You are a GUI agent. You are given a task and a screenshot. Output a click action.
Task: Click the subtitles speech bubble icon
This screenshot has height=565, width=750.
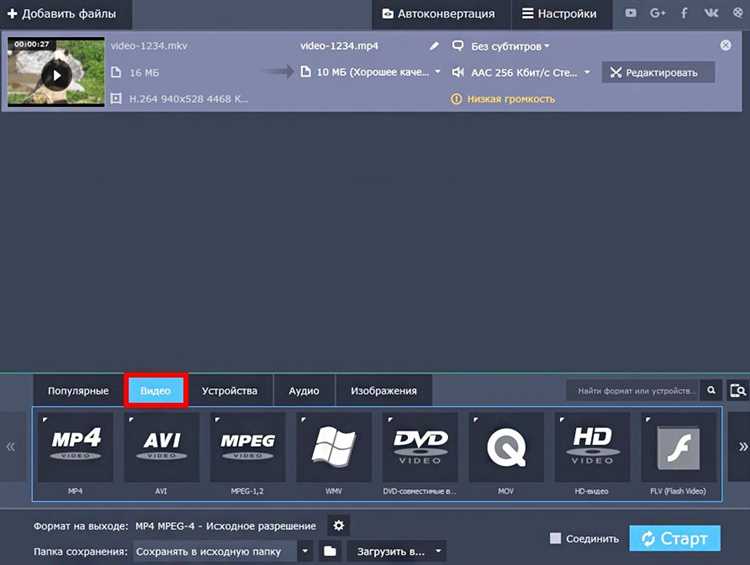pyautogui.click(x=458, y=46)
